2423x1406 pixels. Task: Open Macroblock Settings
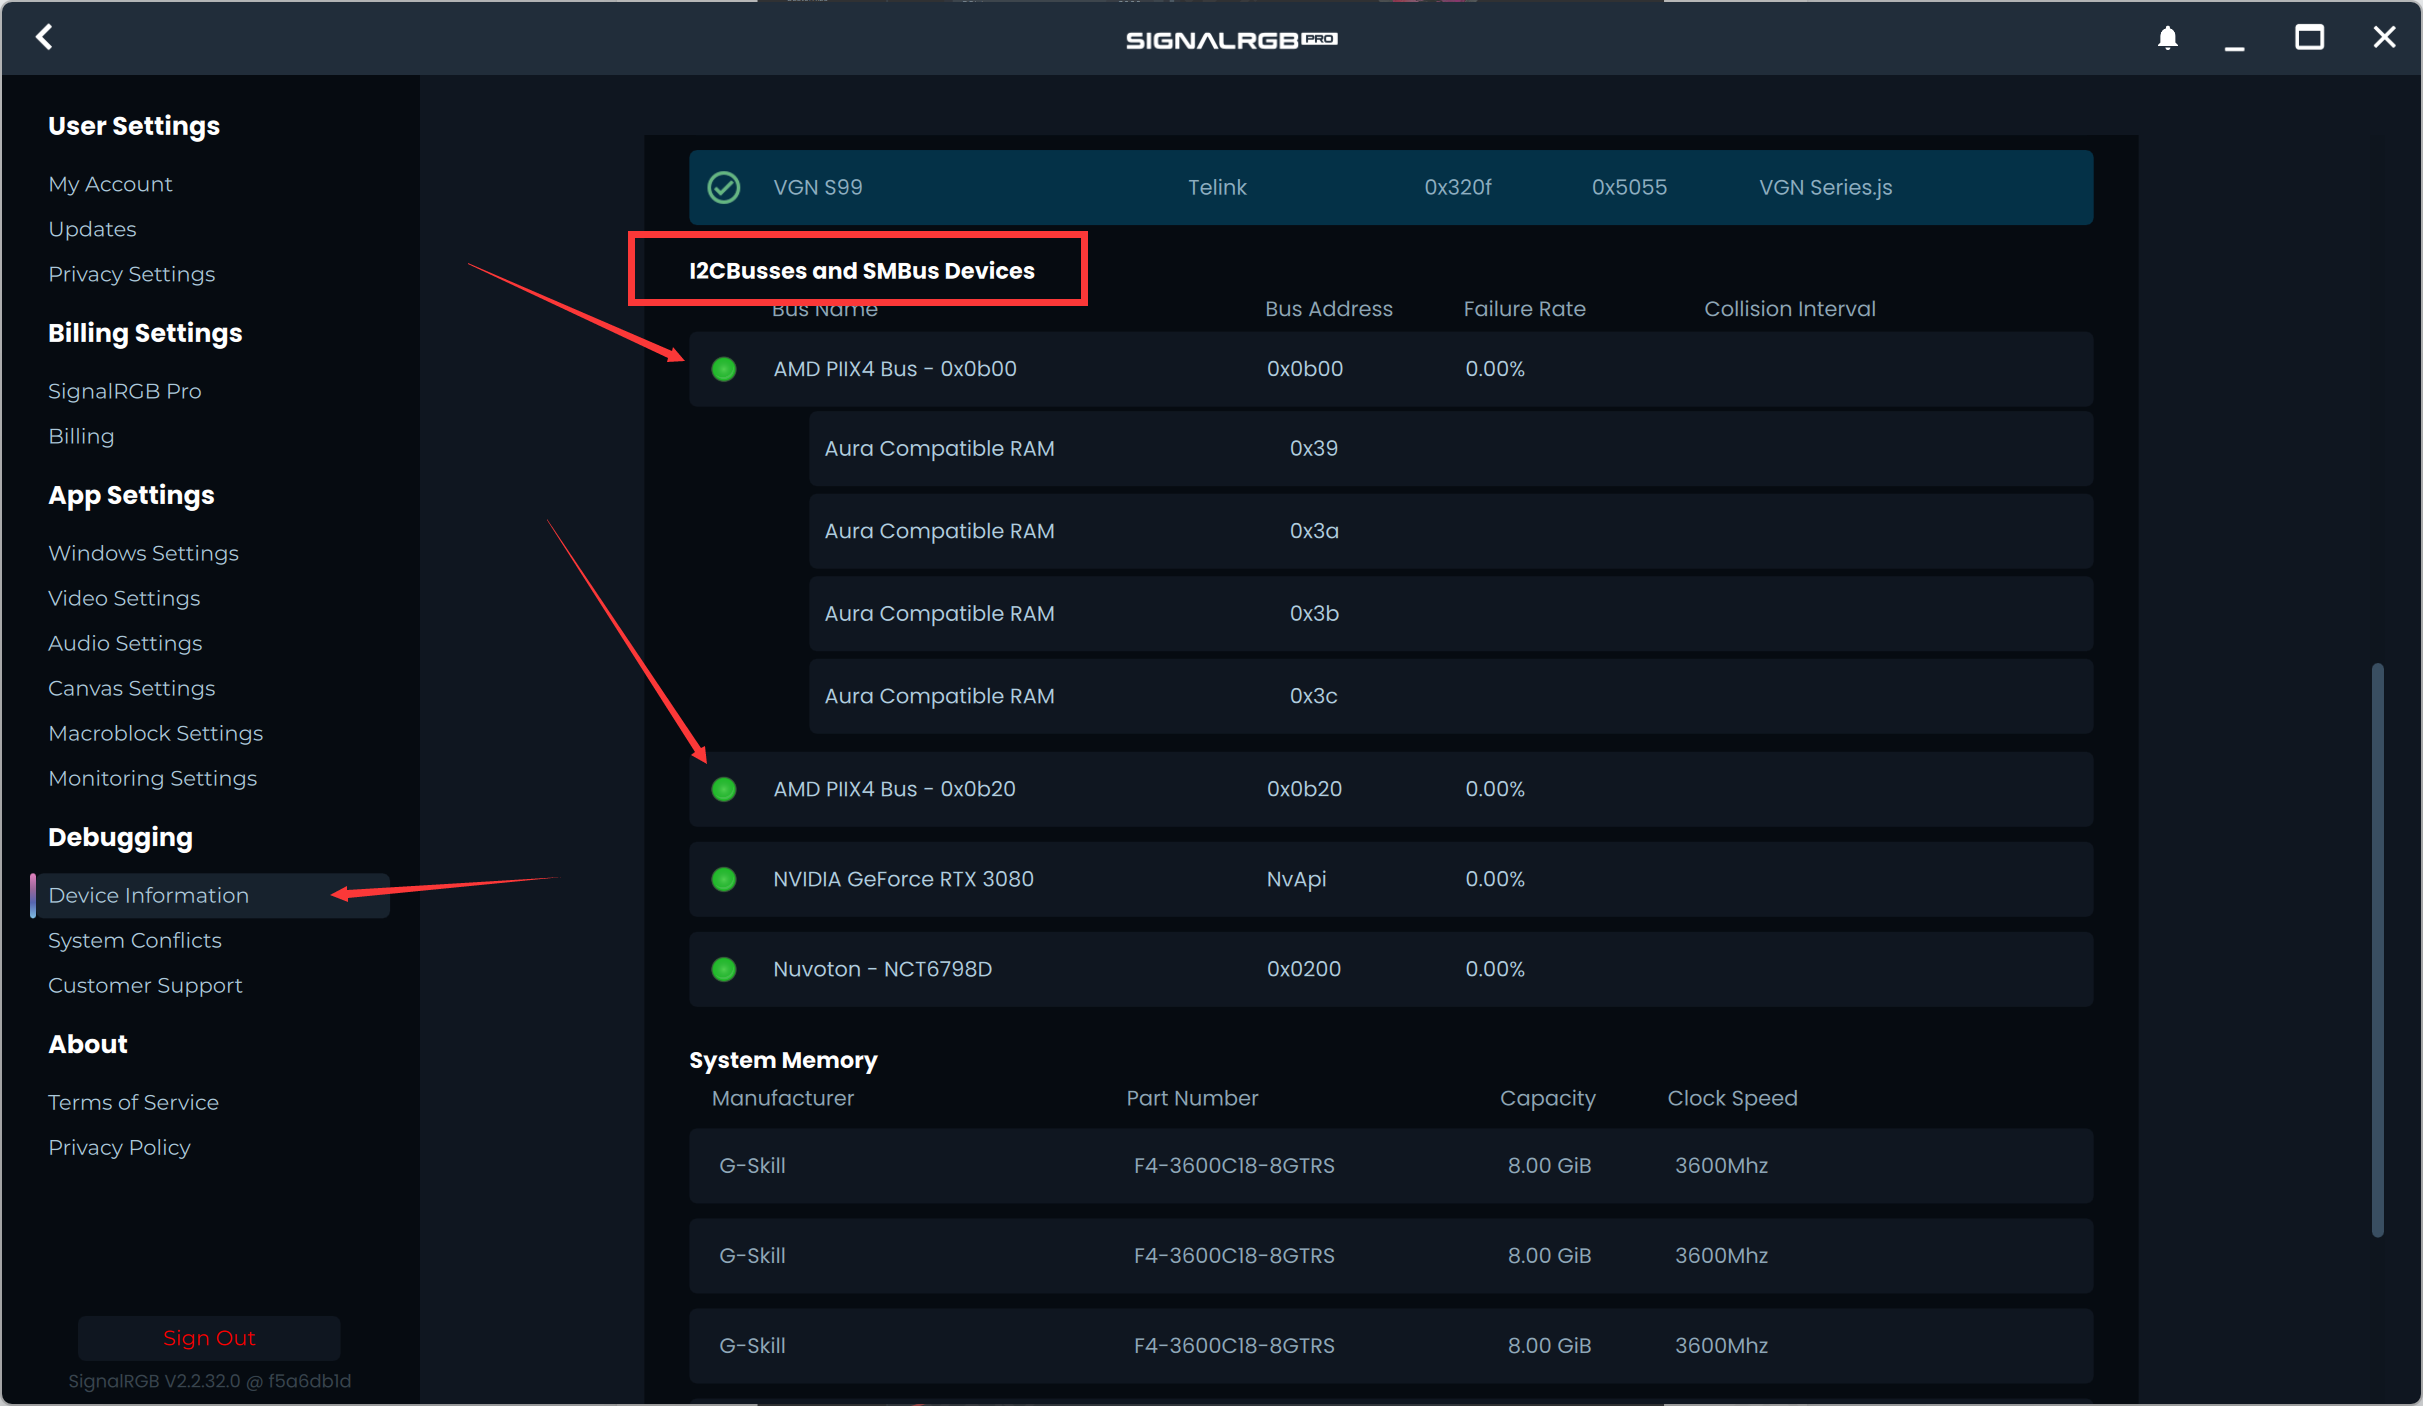pyautogui.click(x=155, y=733)
